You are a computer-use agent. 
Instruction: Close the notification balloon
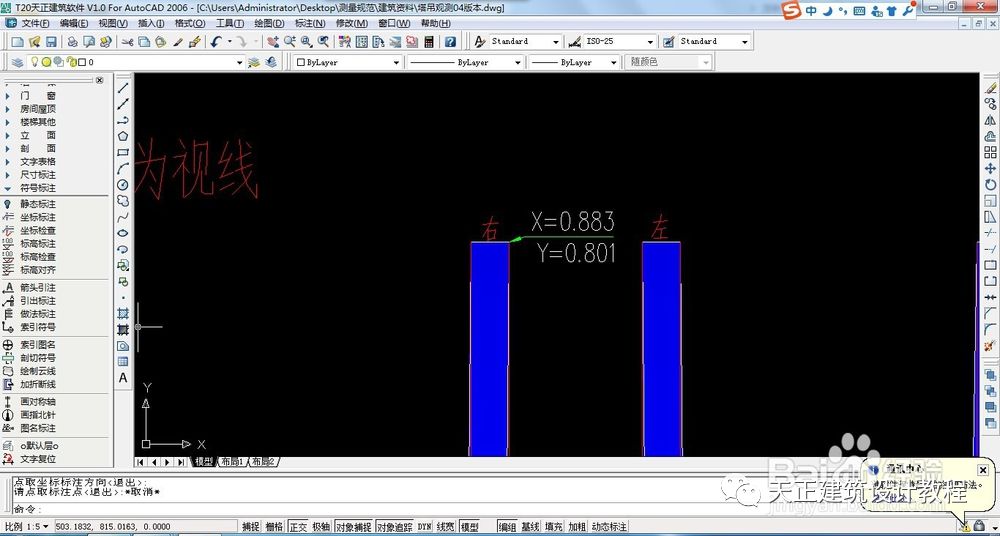(x=983, y=470)
